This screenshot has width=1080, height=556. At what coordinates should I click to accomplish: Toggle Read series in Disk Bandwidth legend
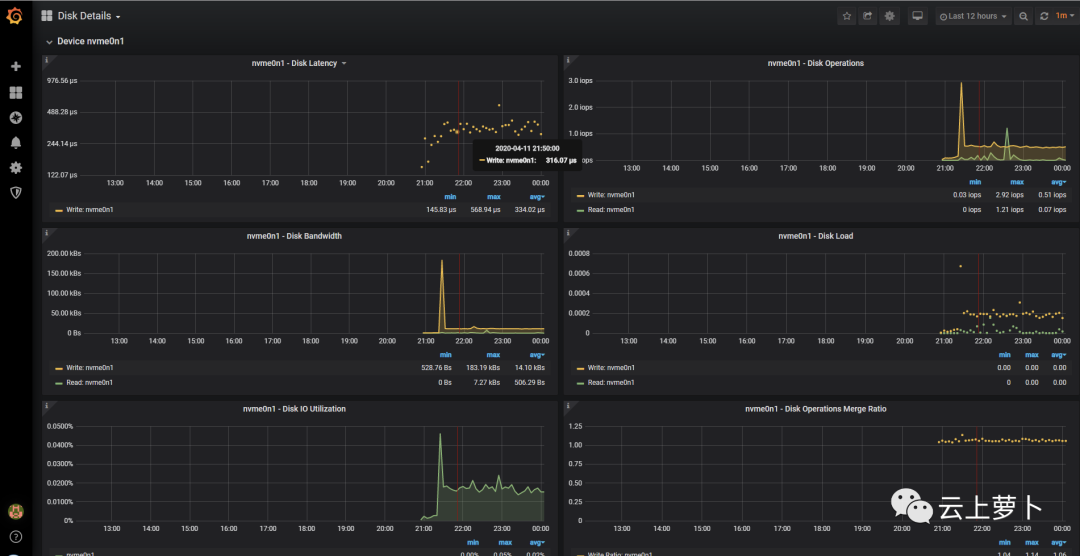pyautogui.click(x=90, y=382)
